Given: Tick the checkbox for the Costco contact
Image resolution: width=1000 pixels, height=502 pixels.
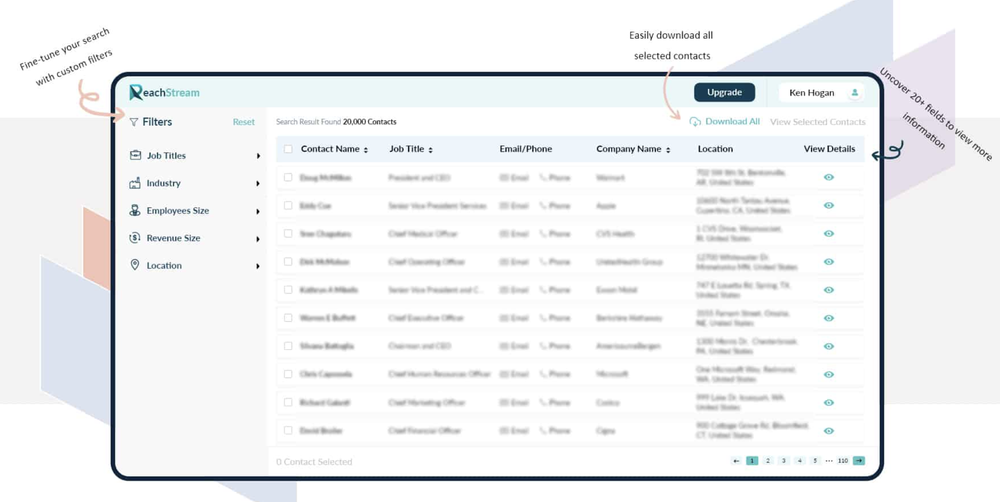Looking at the screenshot, I should [x=288, y=402].
